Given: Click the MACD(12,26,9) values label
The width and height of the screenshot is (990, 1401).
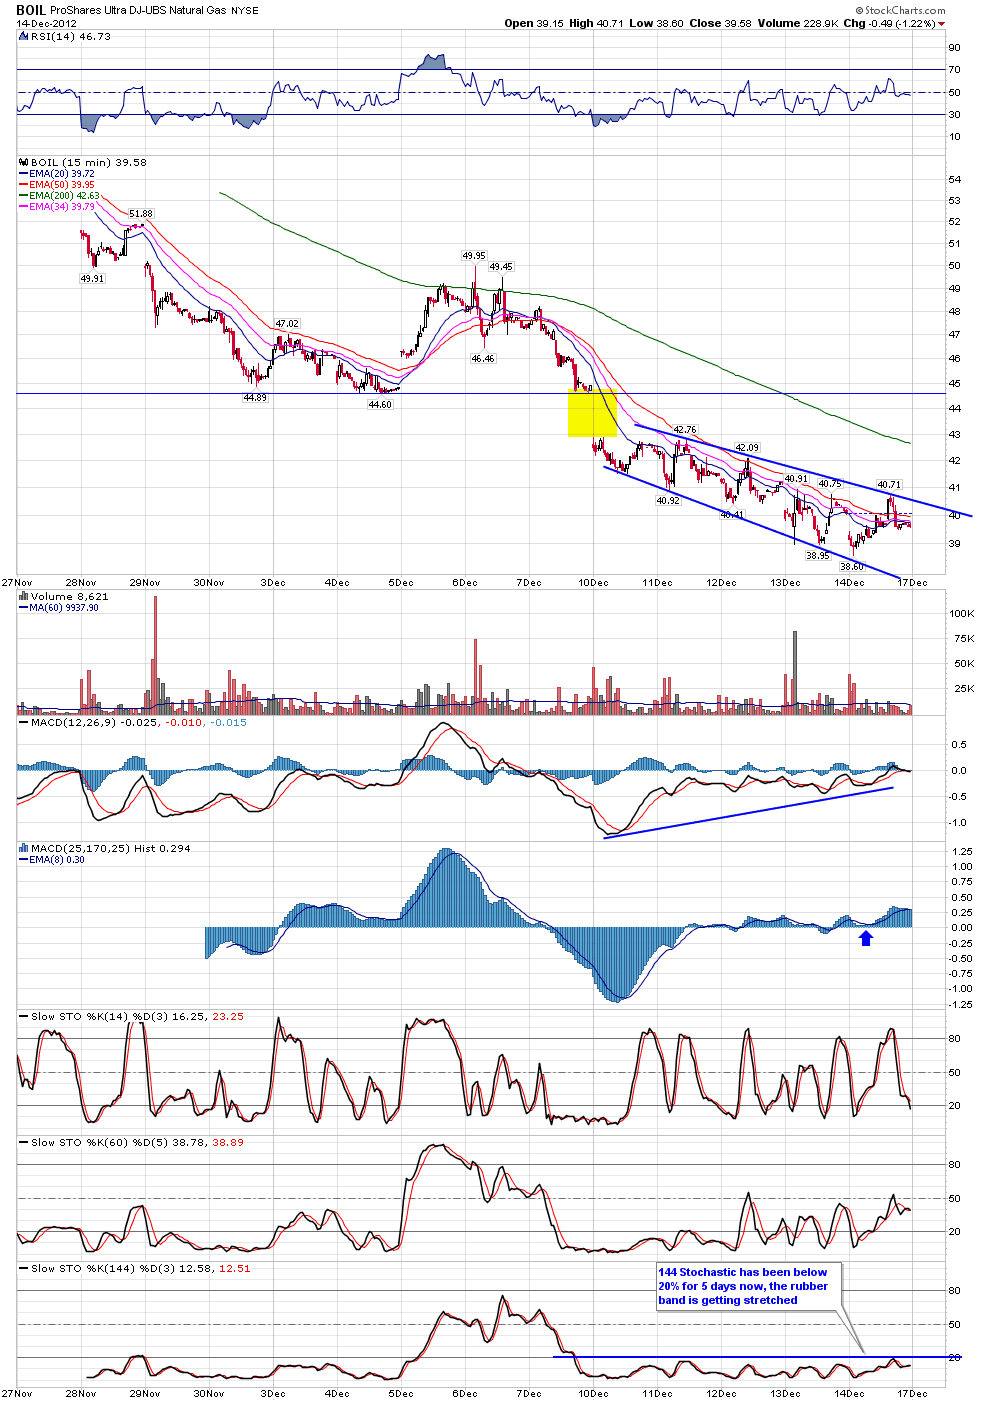Looking at the screenshot, I should tap(139, 722).
